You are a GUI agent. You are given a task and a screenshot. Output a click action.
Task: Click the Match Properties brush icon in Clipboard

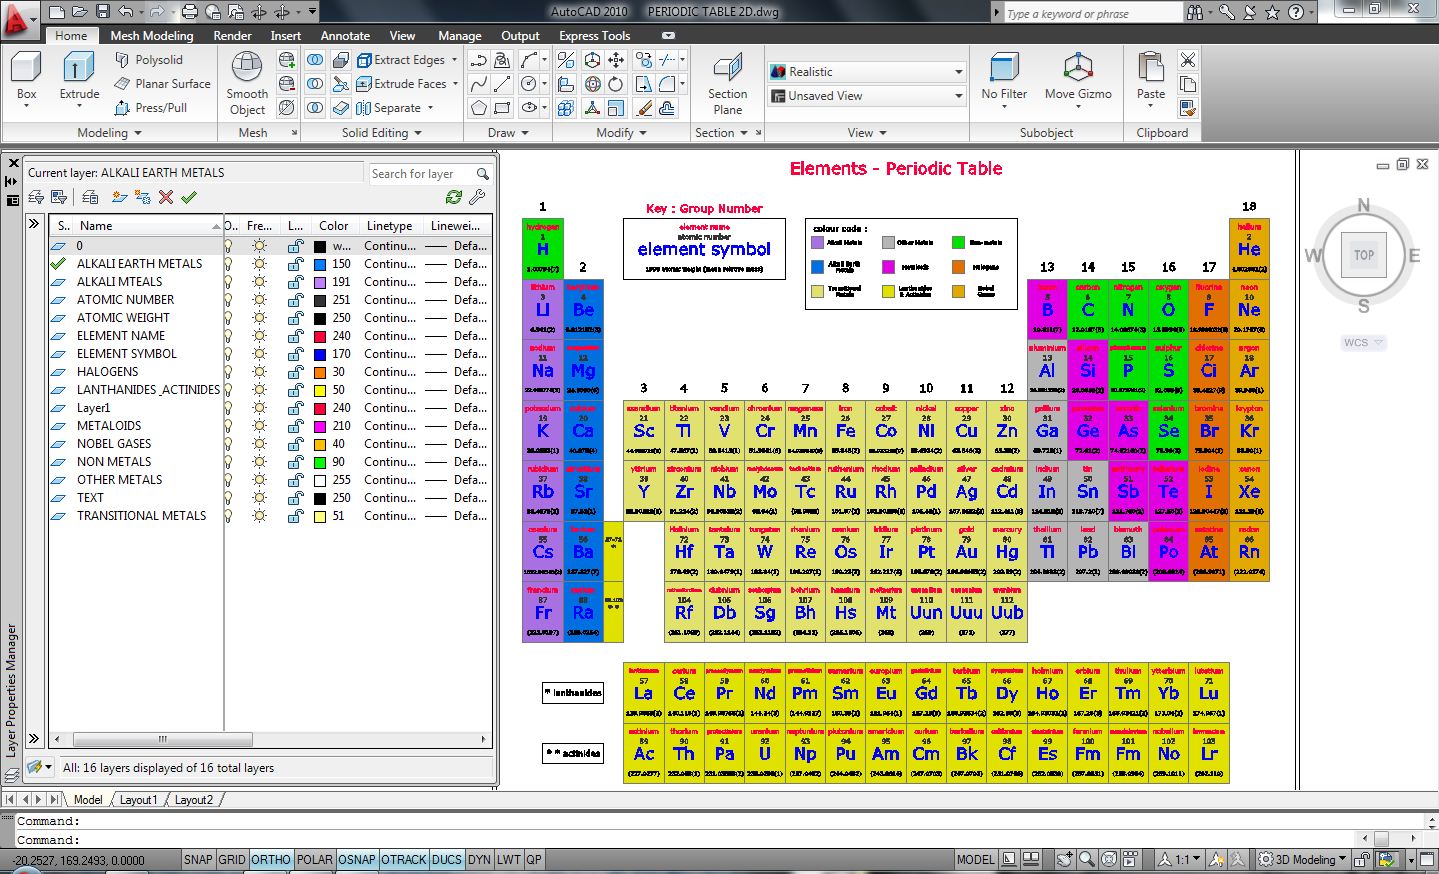tap(1188, 108)
